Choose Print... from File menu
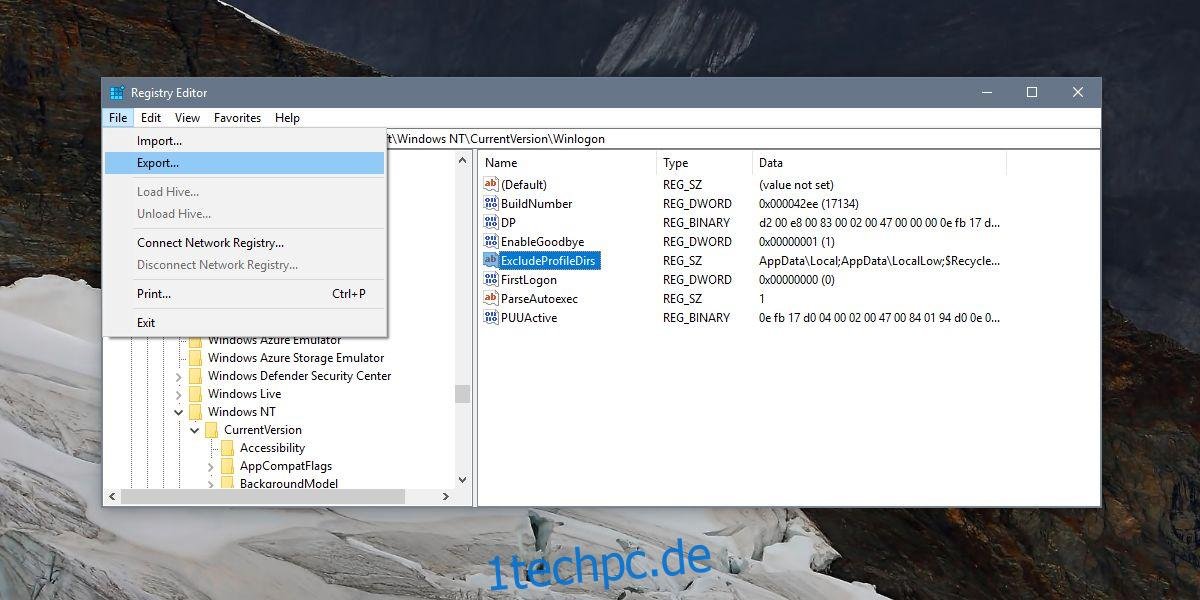The width and height of the screenshot is (1200, 600). click(245, 294)
